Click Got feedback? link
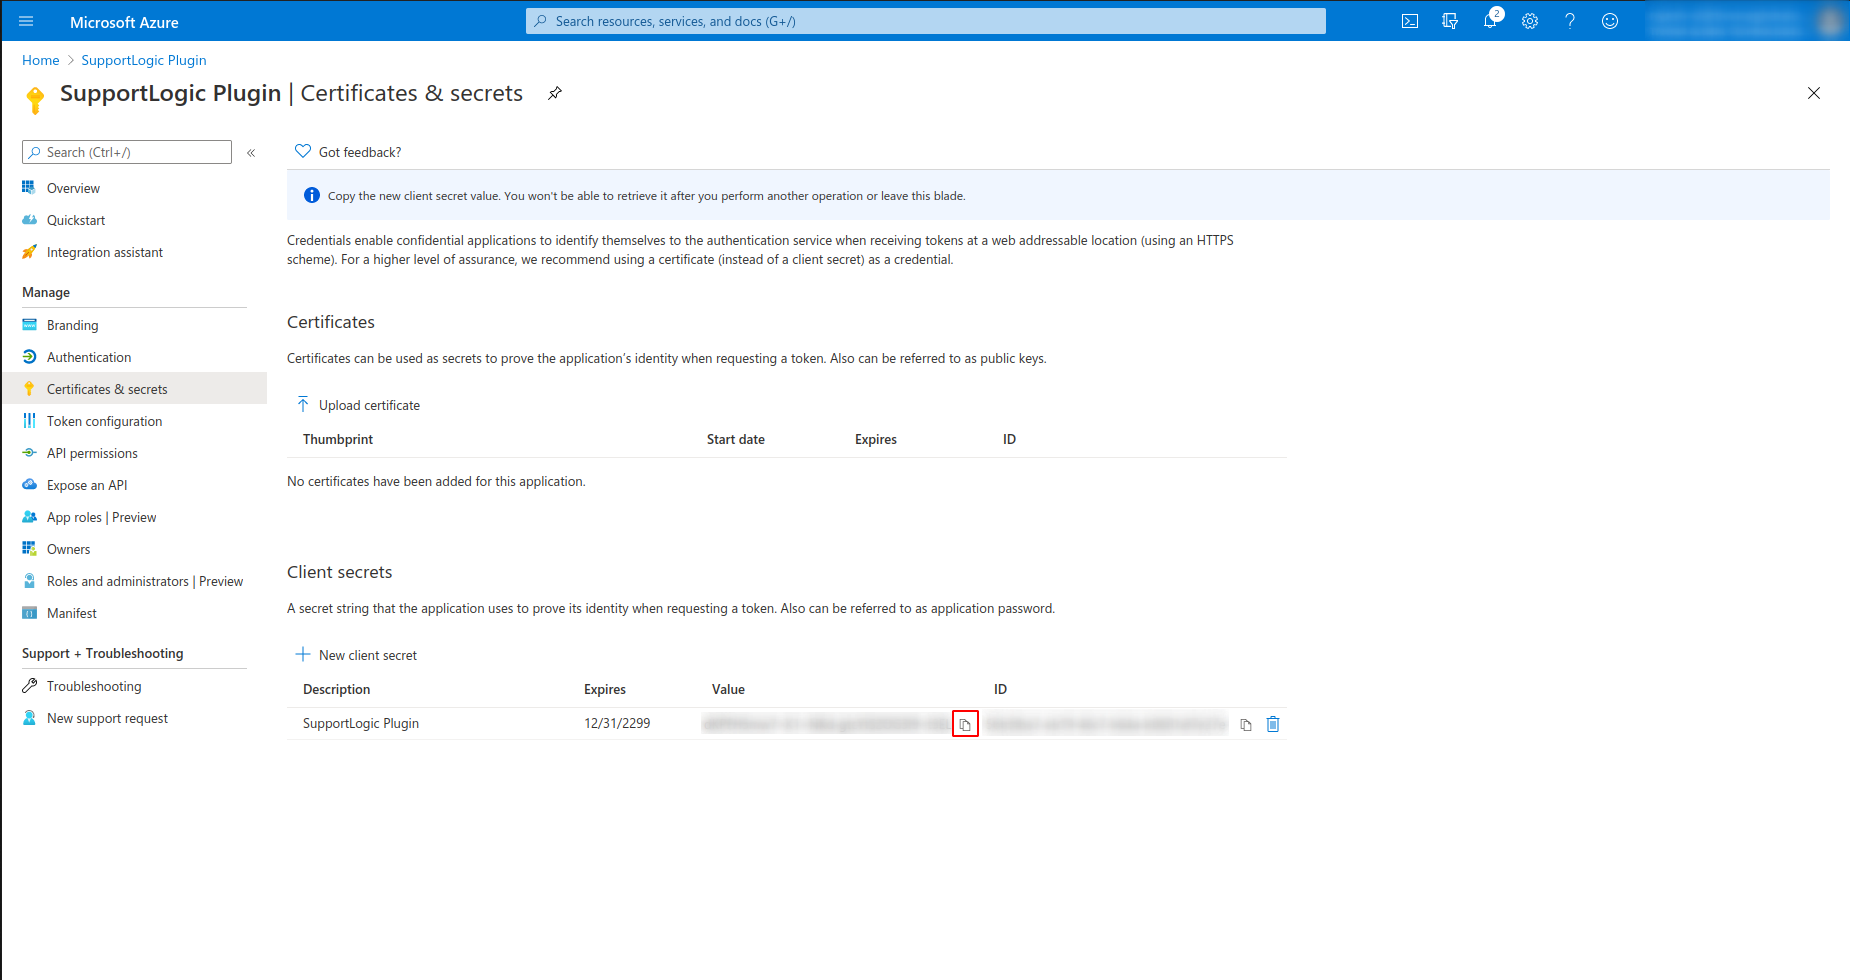 [x=360, y=152]
